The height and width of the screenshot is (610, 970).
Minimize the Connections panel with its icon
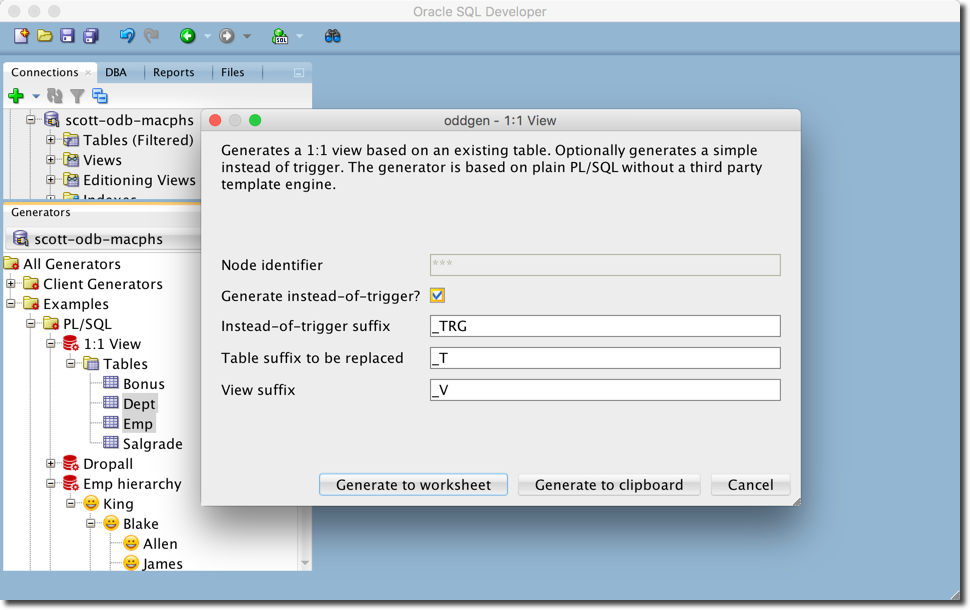(x=299, y=73)
